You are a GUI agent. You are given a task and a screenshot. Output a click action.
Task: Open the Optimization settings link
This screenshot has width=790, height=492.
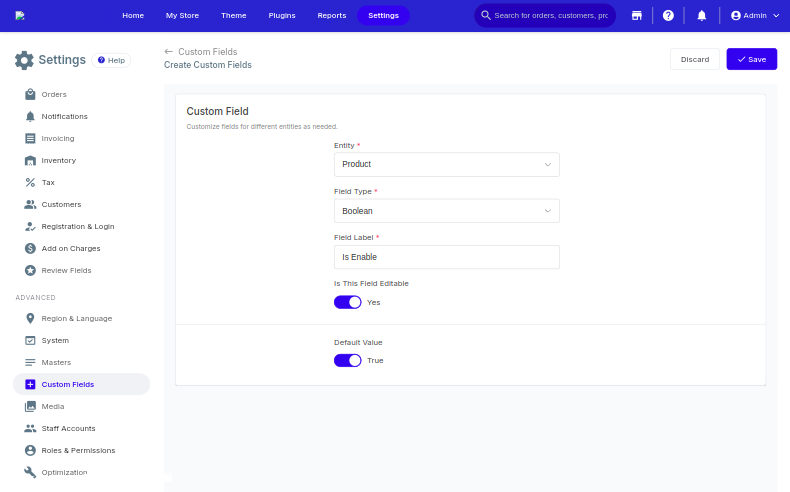pos(64,472)
